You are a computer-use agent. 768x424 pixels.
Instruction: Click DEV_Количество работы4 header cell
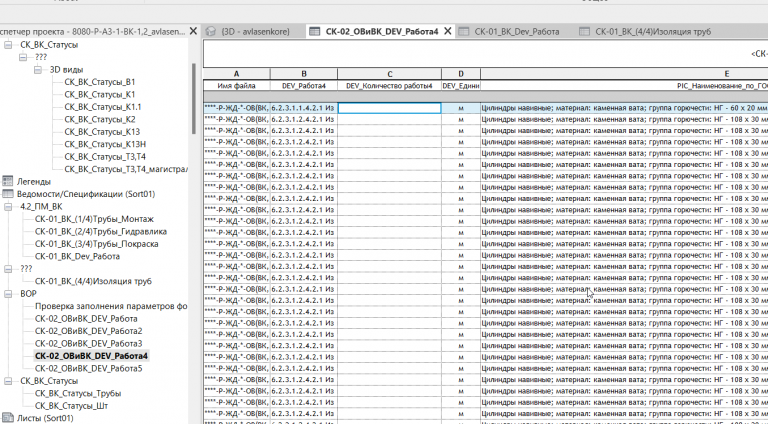click(x=389, y=86)
